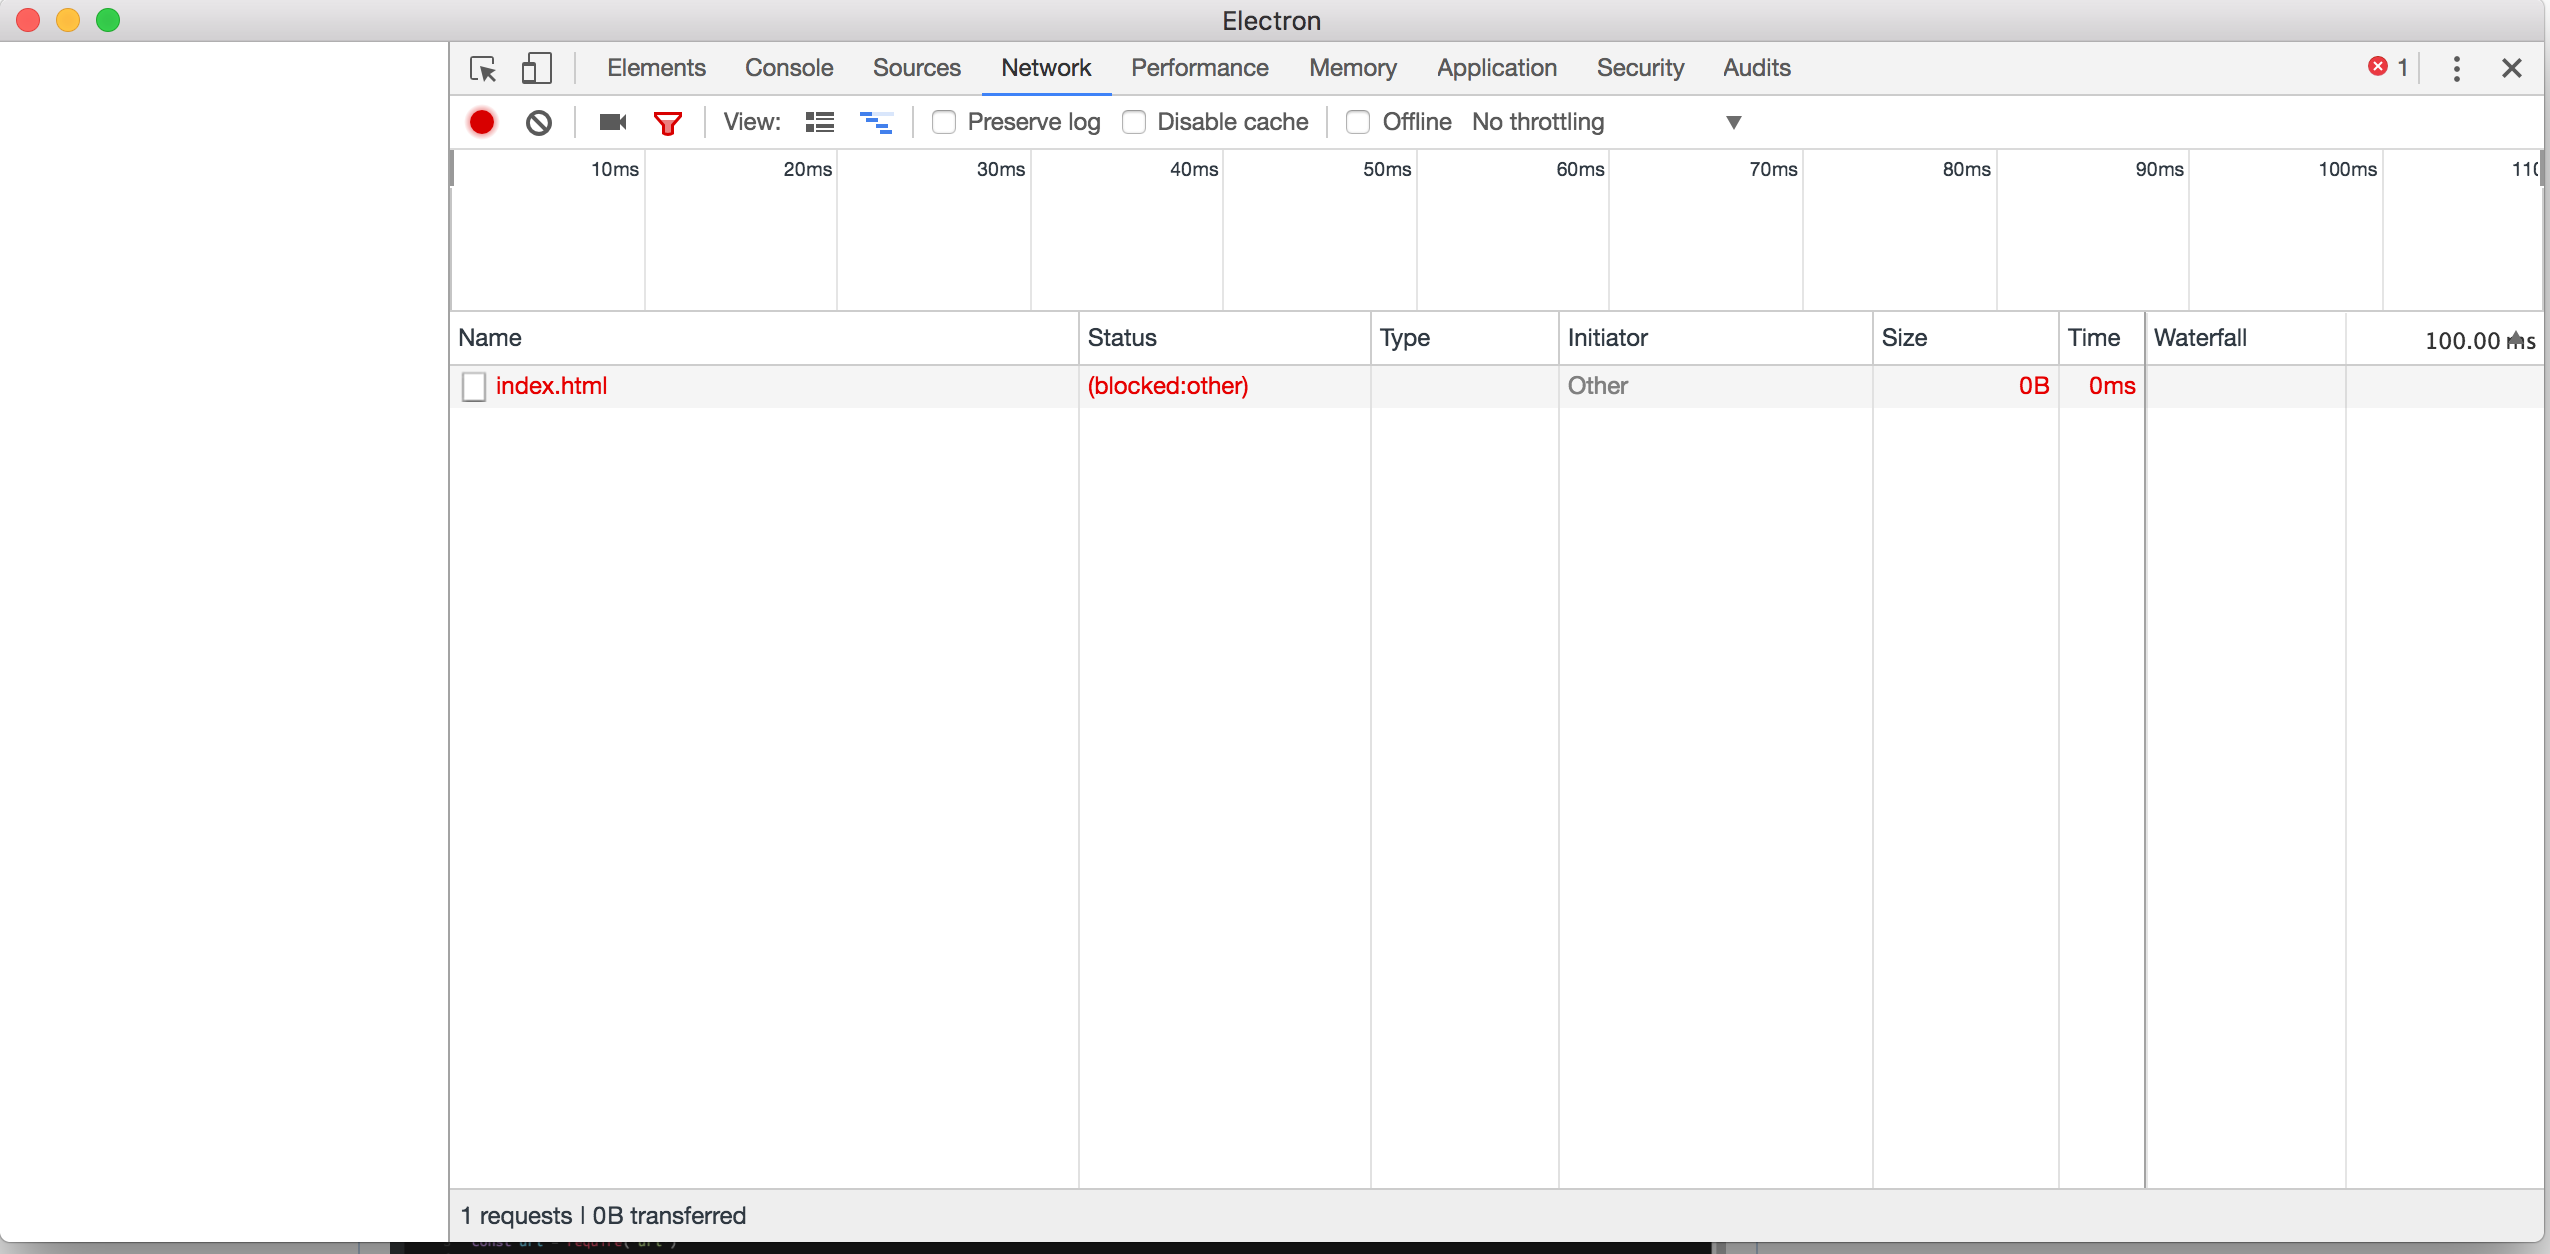The width and height of the screenshot is (2550, 1254).
Task: Select the index.html request row
Action: pyautogui.click(x=551, y=386)
